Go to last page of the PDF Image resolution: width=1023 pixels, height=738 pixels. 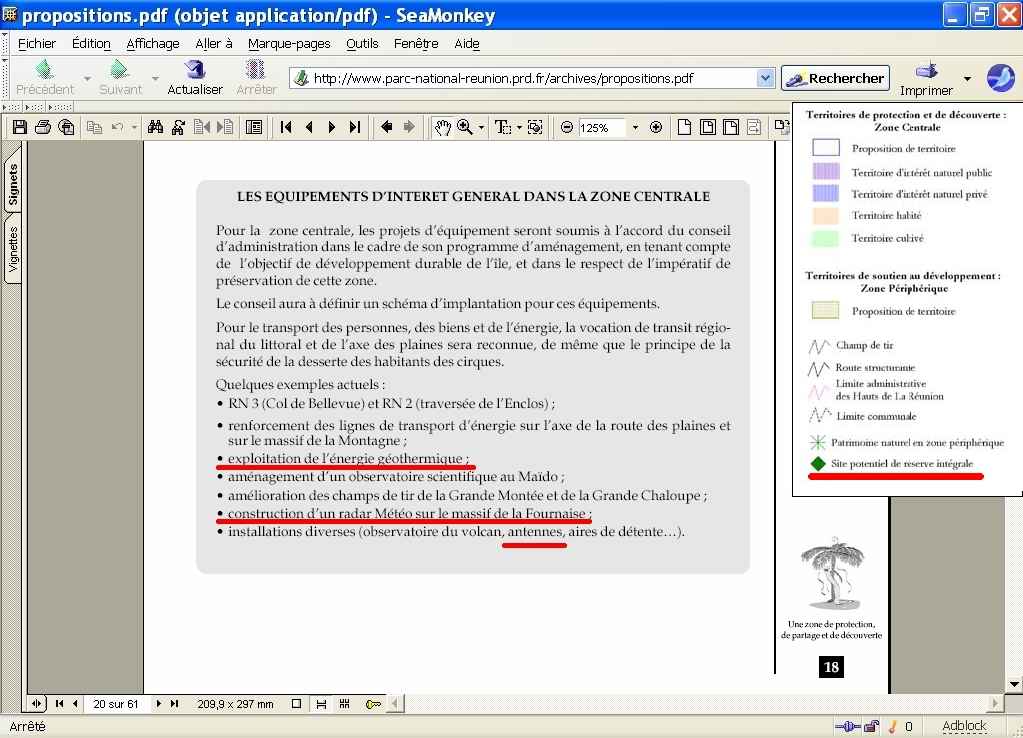point(354,127)
